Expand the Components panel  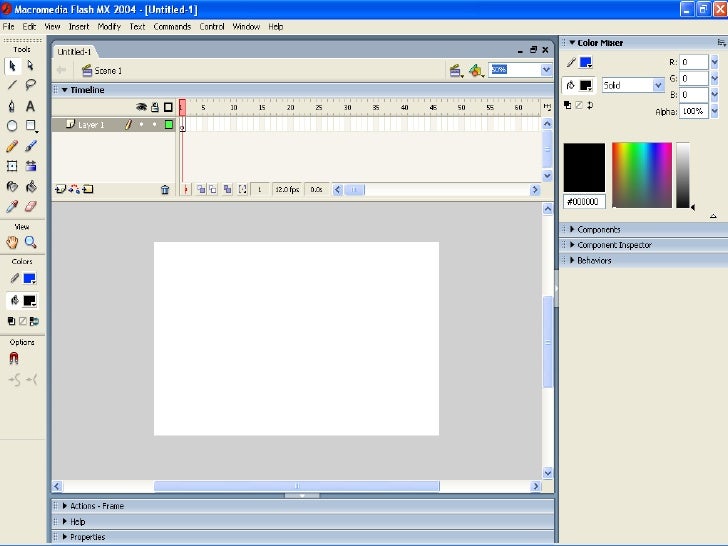click(598, 230)
